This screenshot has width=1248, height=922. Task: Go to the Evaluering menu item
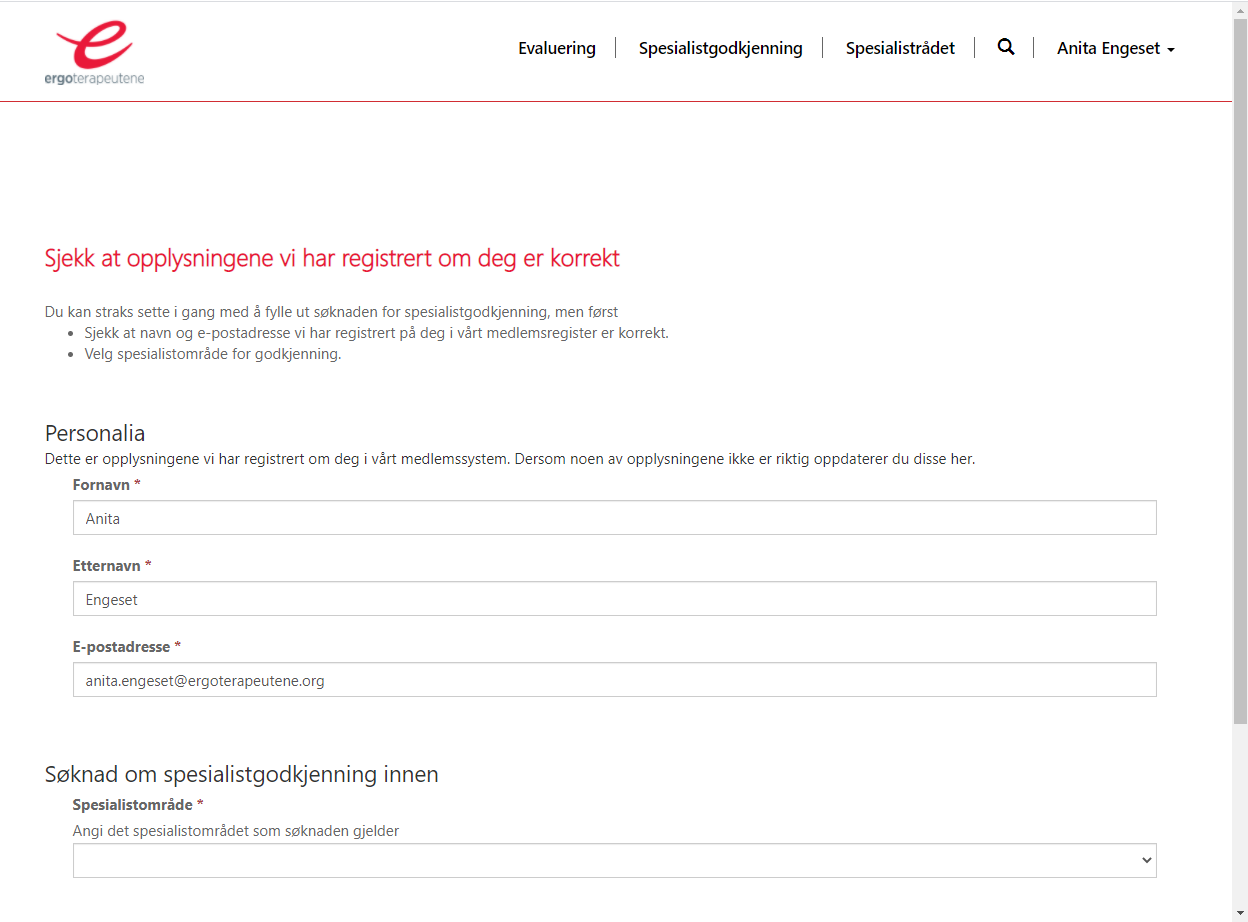[x=556, y=48]
